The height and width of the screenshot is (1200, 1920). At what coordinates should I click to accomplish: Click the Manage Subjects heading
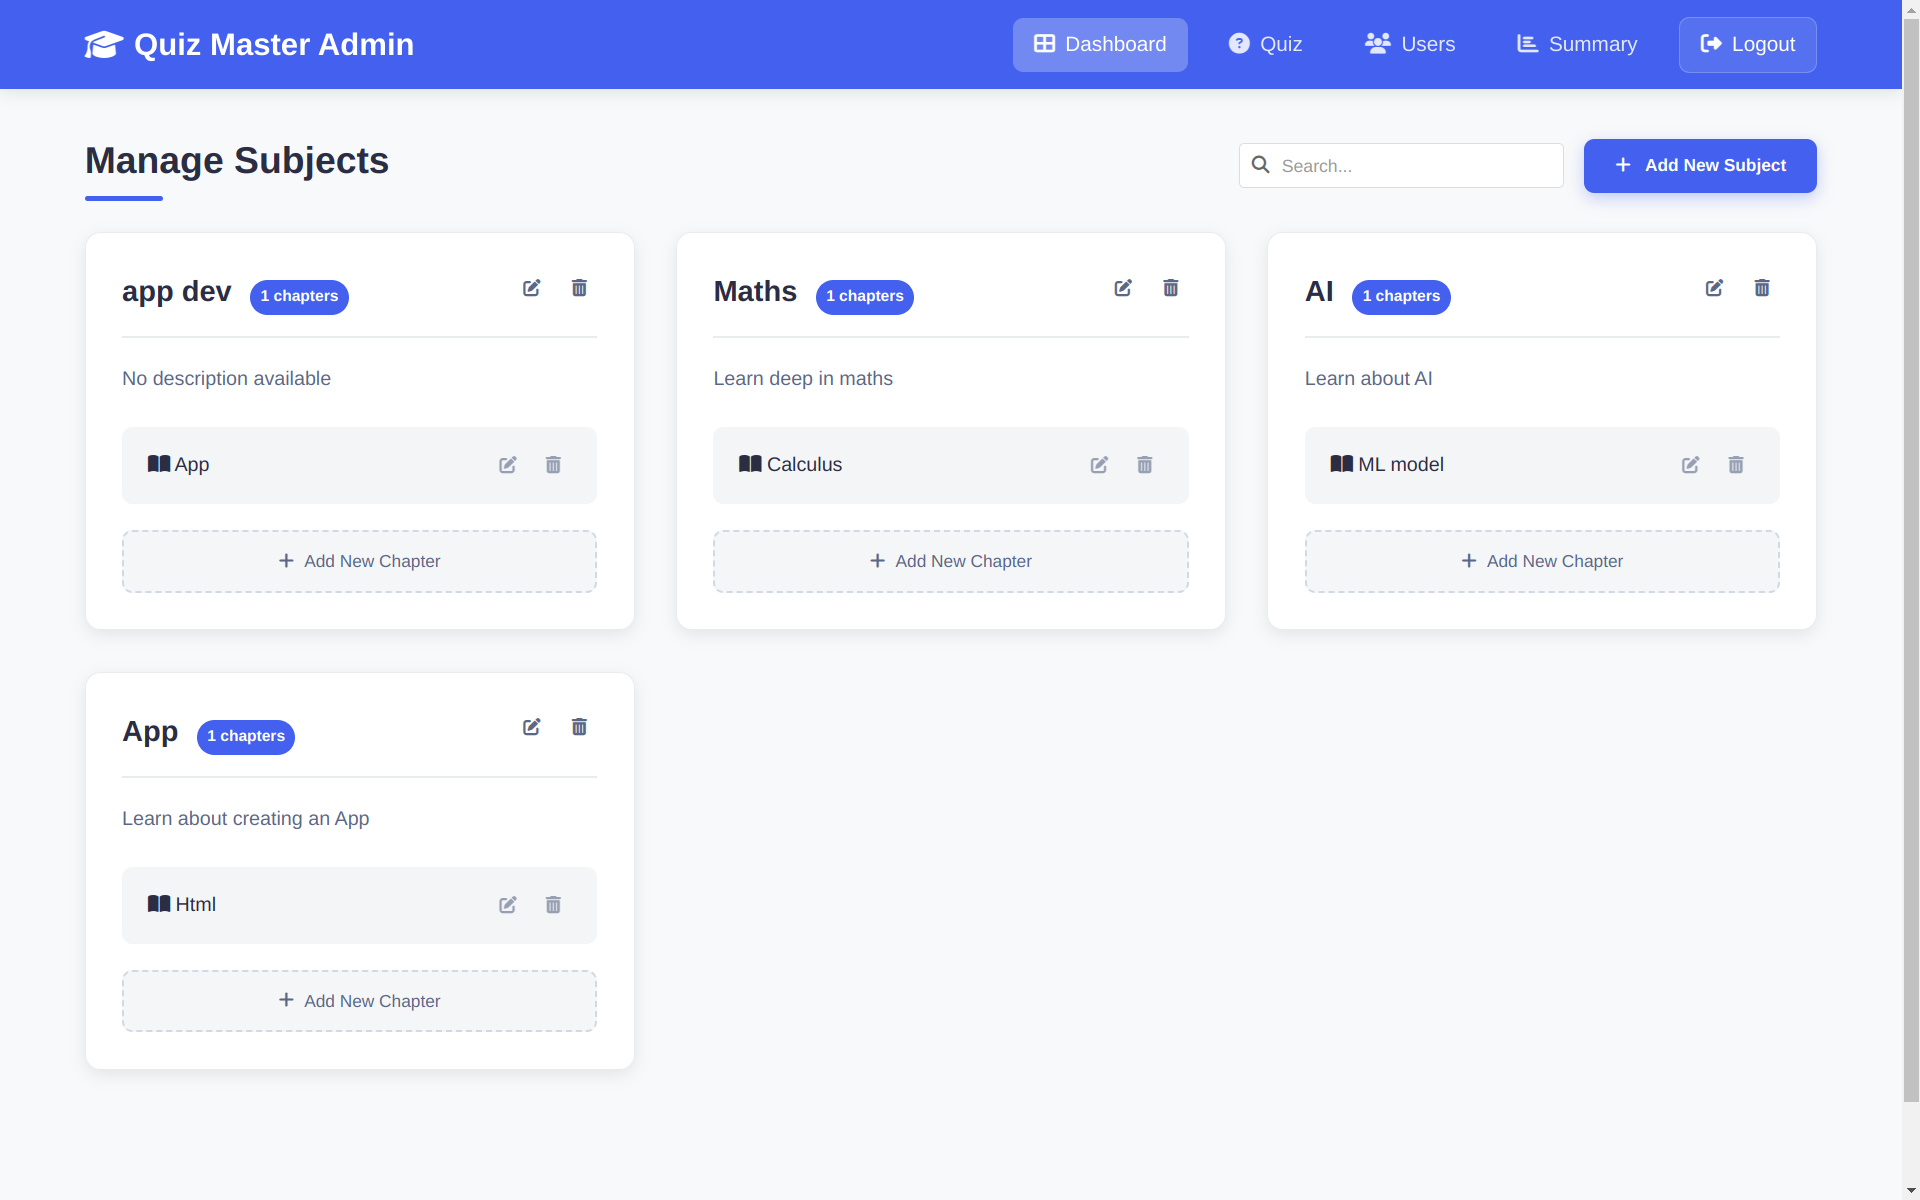237,161
